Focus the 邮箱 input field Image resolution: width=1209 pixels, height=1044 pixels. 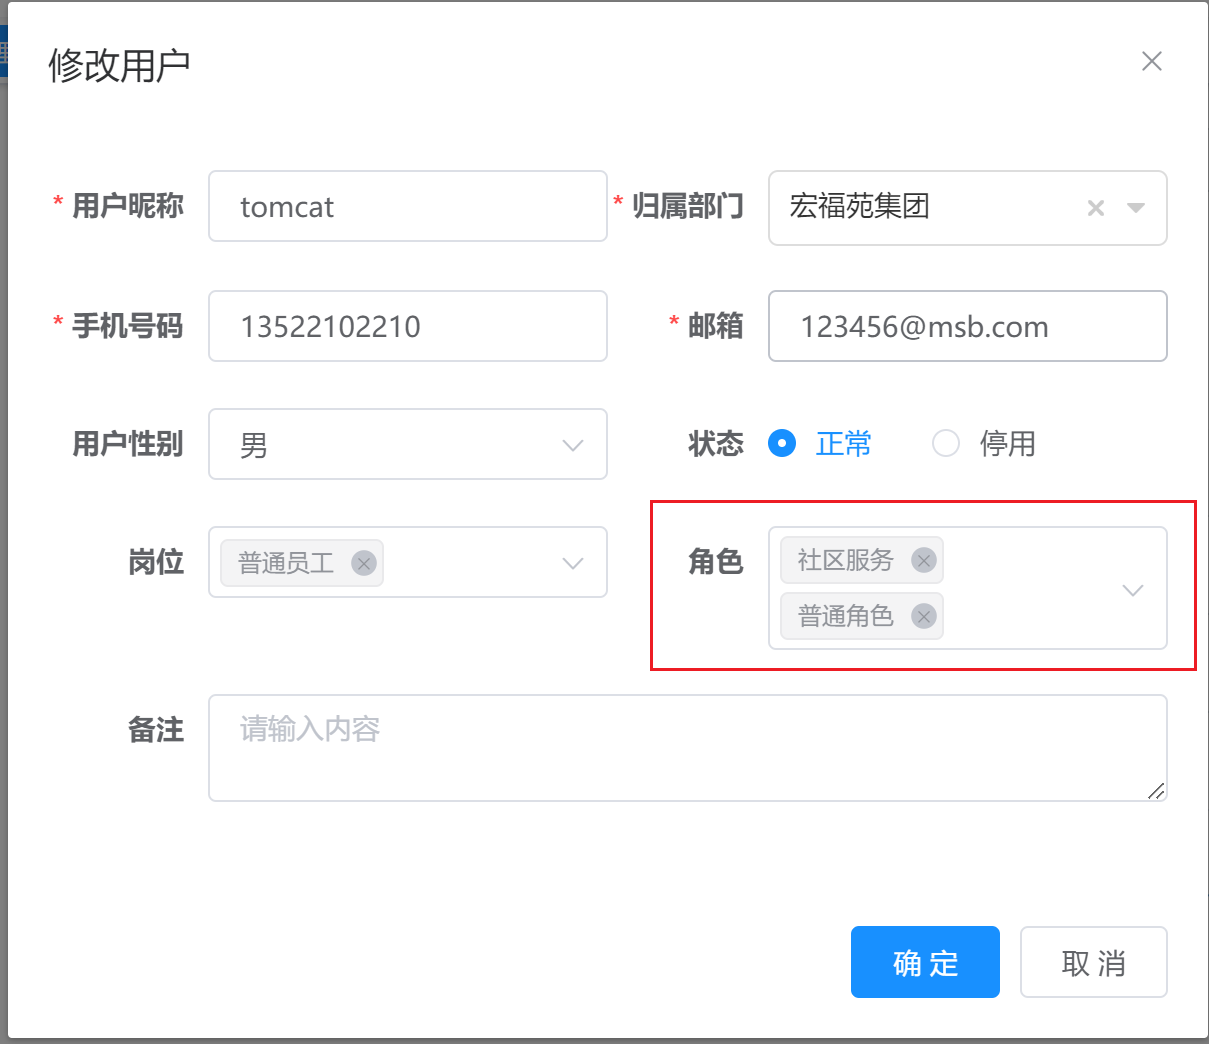pos(968,326)
